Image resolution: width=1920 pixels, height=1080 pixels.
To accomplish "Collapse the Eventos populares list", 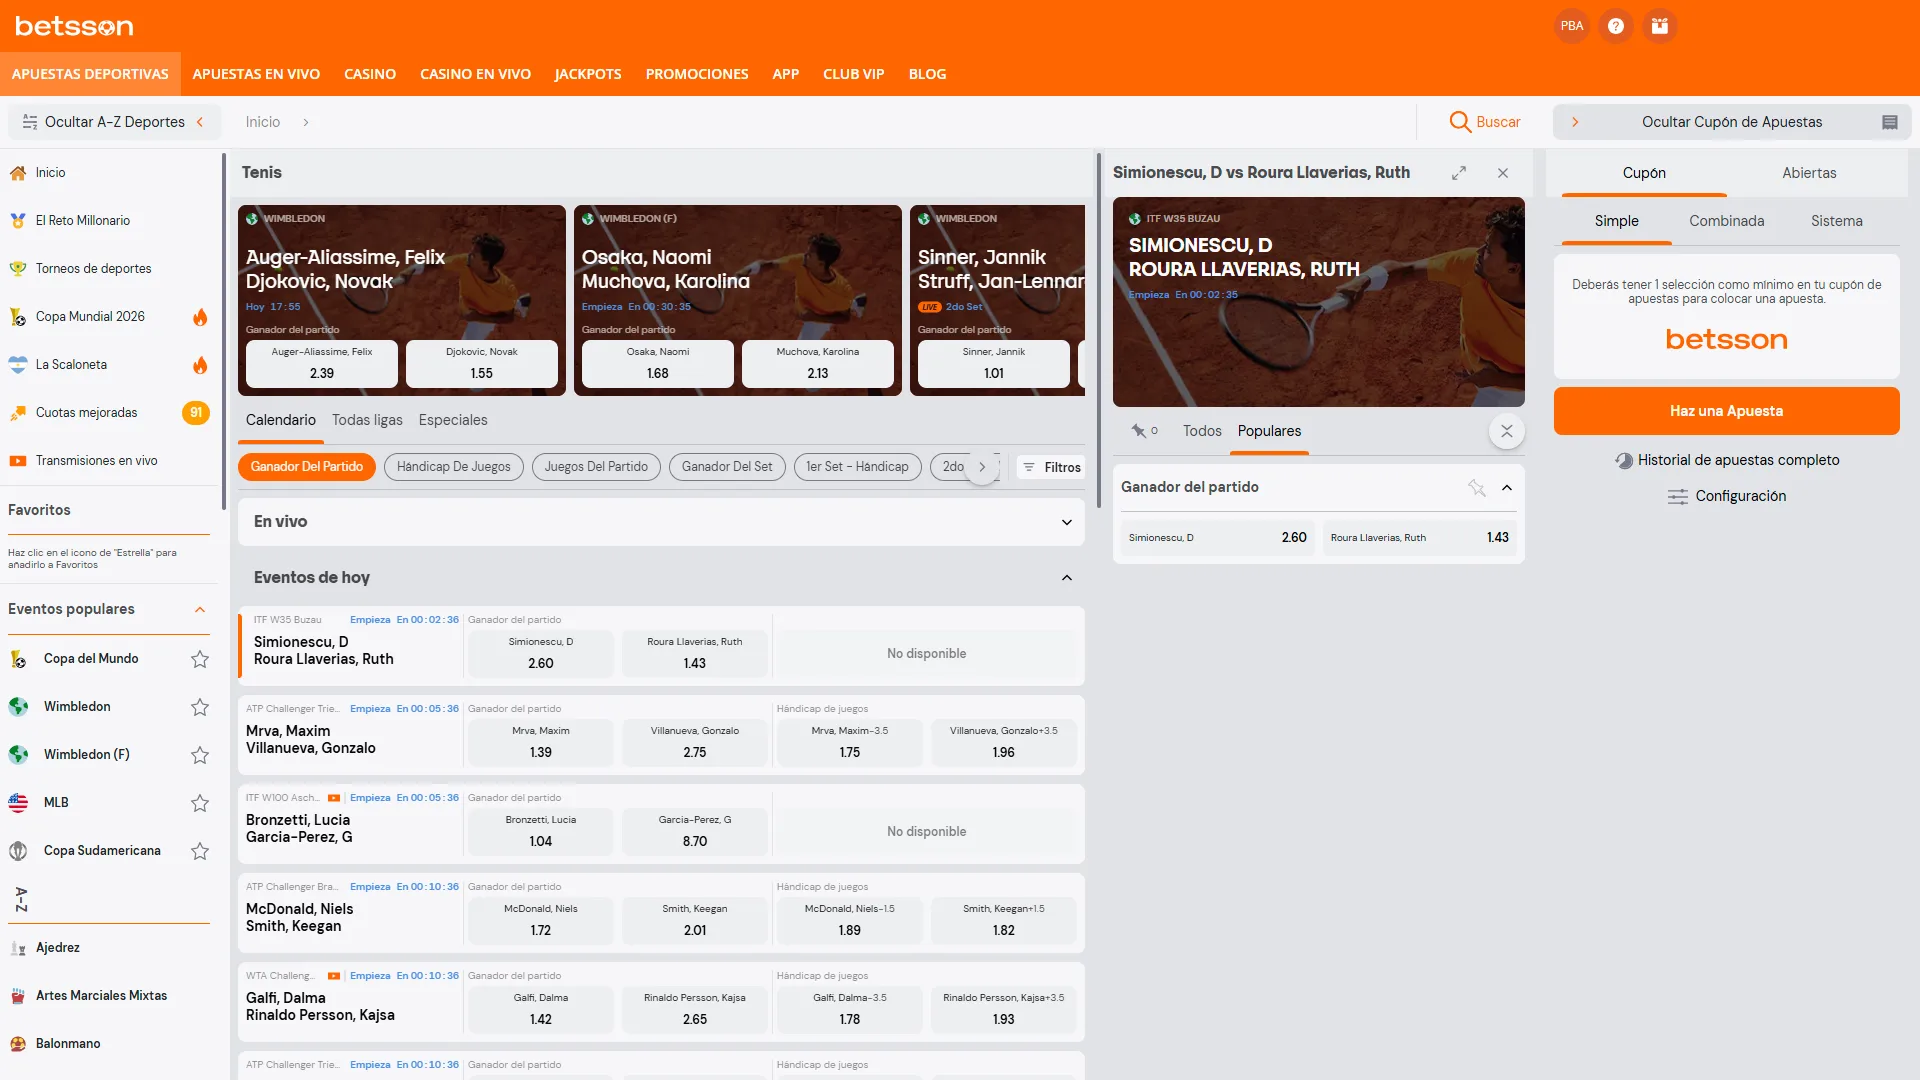I will point(200,610).
